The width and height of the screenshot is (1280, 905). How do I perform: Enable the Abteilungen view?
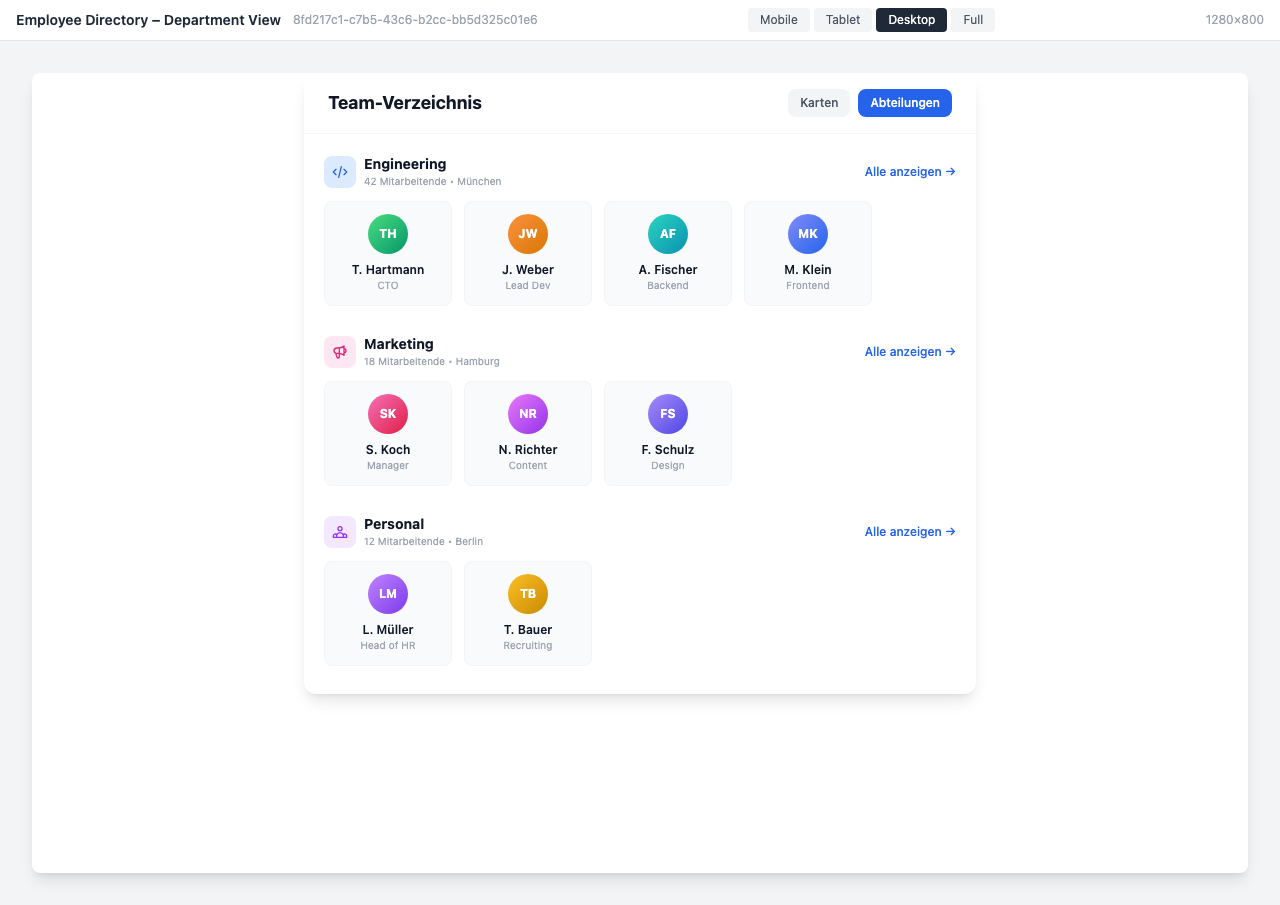click(x=904, y=102)
